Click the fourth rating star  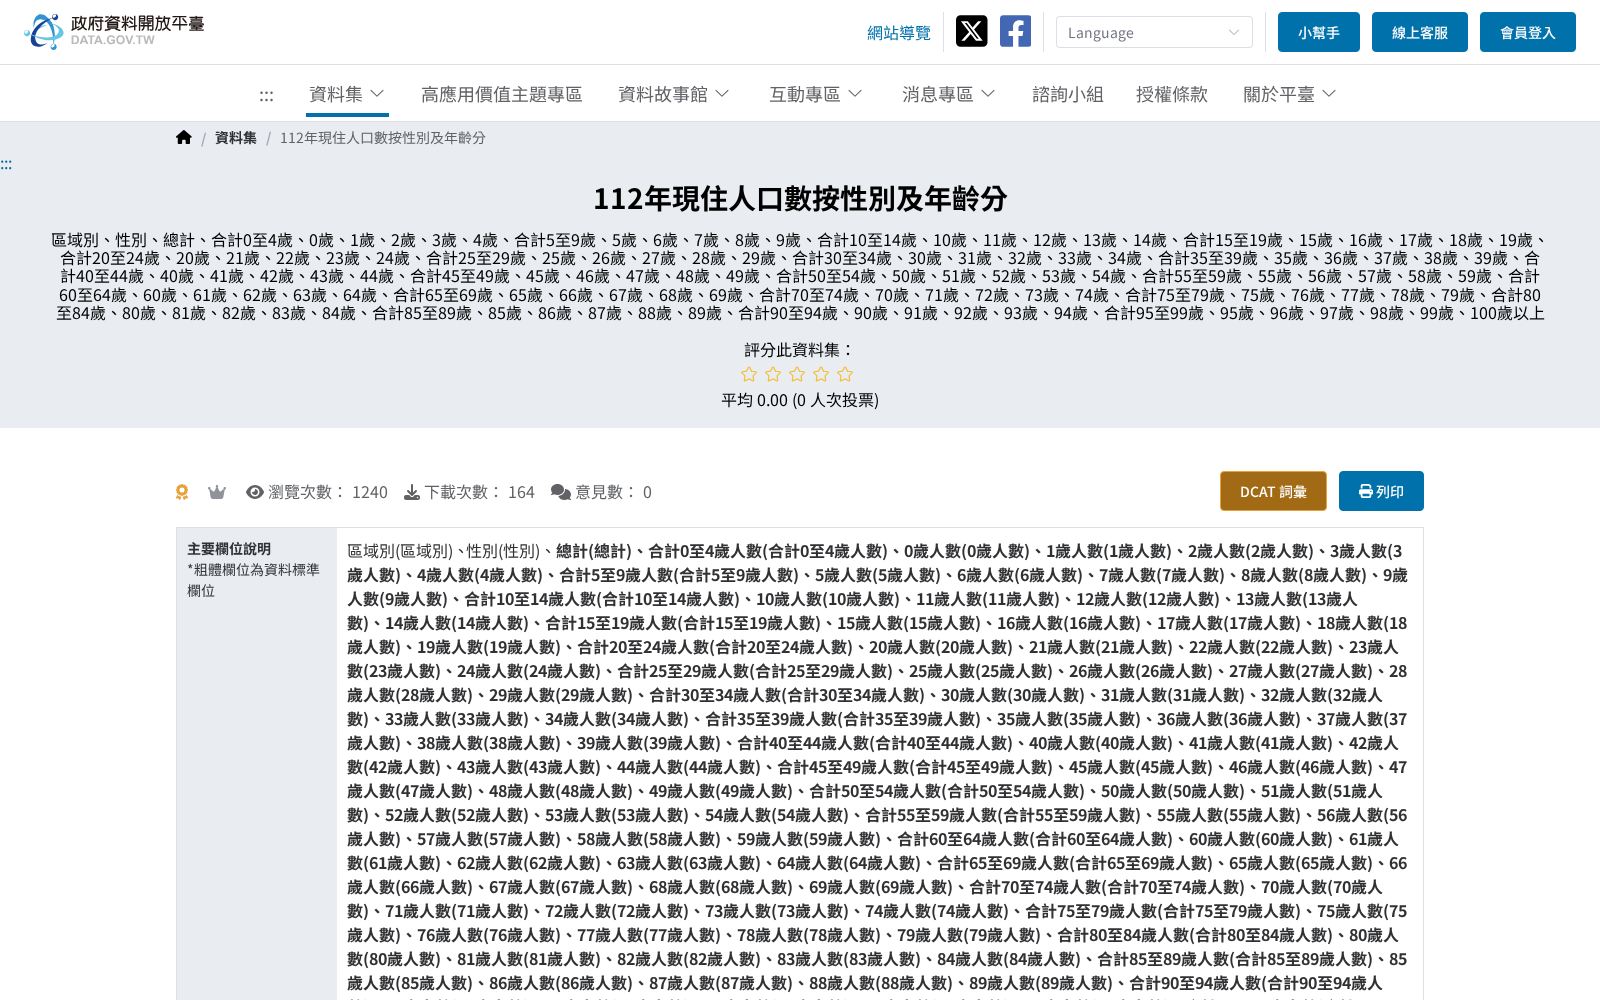pos(821,374)
